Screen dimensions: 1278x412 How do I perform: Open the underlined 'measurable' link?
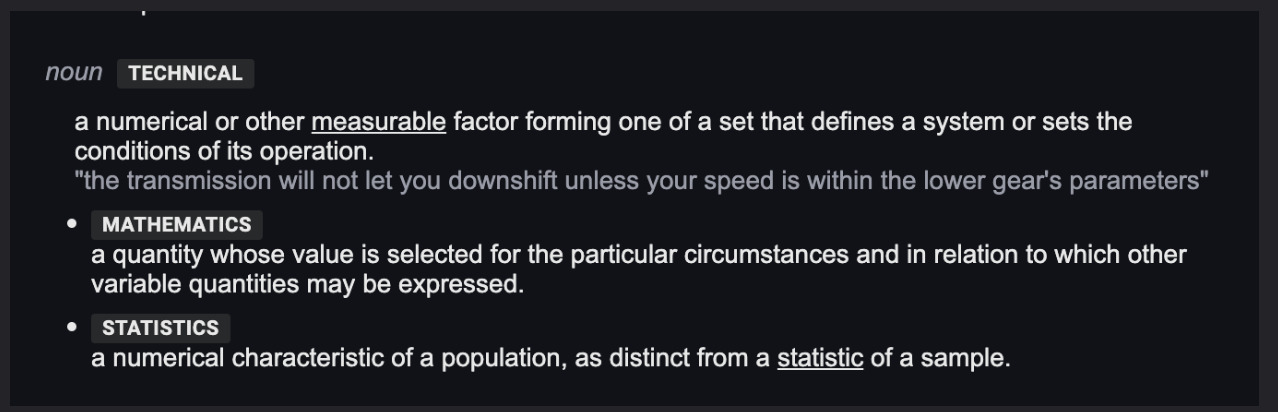379,123
